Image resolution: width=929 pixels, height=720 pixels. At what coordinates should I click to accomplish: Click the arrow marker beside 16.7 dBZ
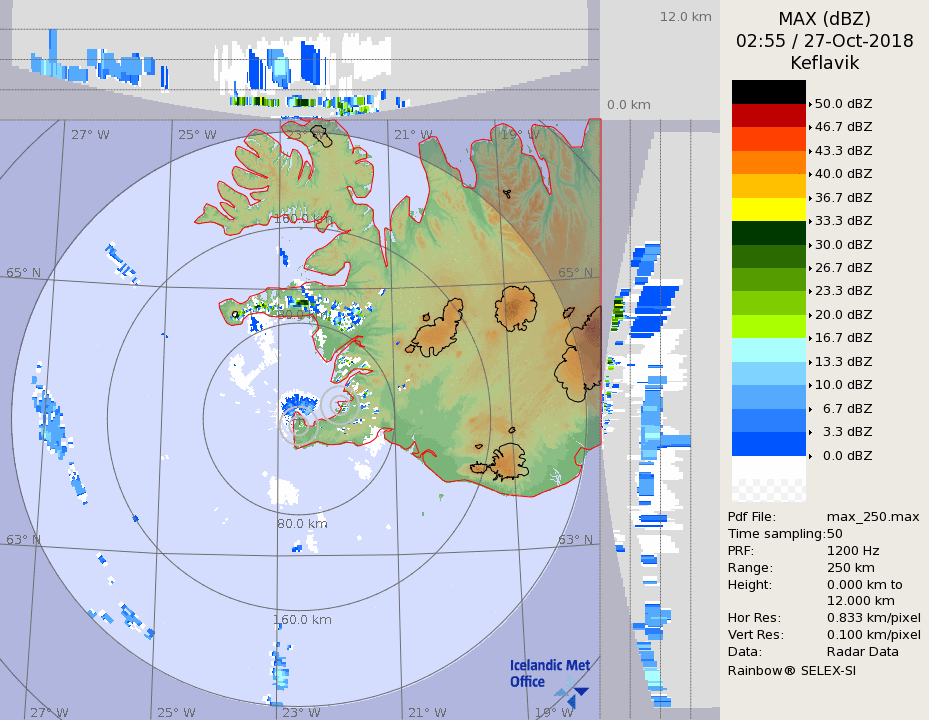click(810, 338)
